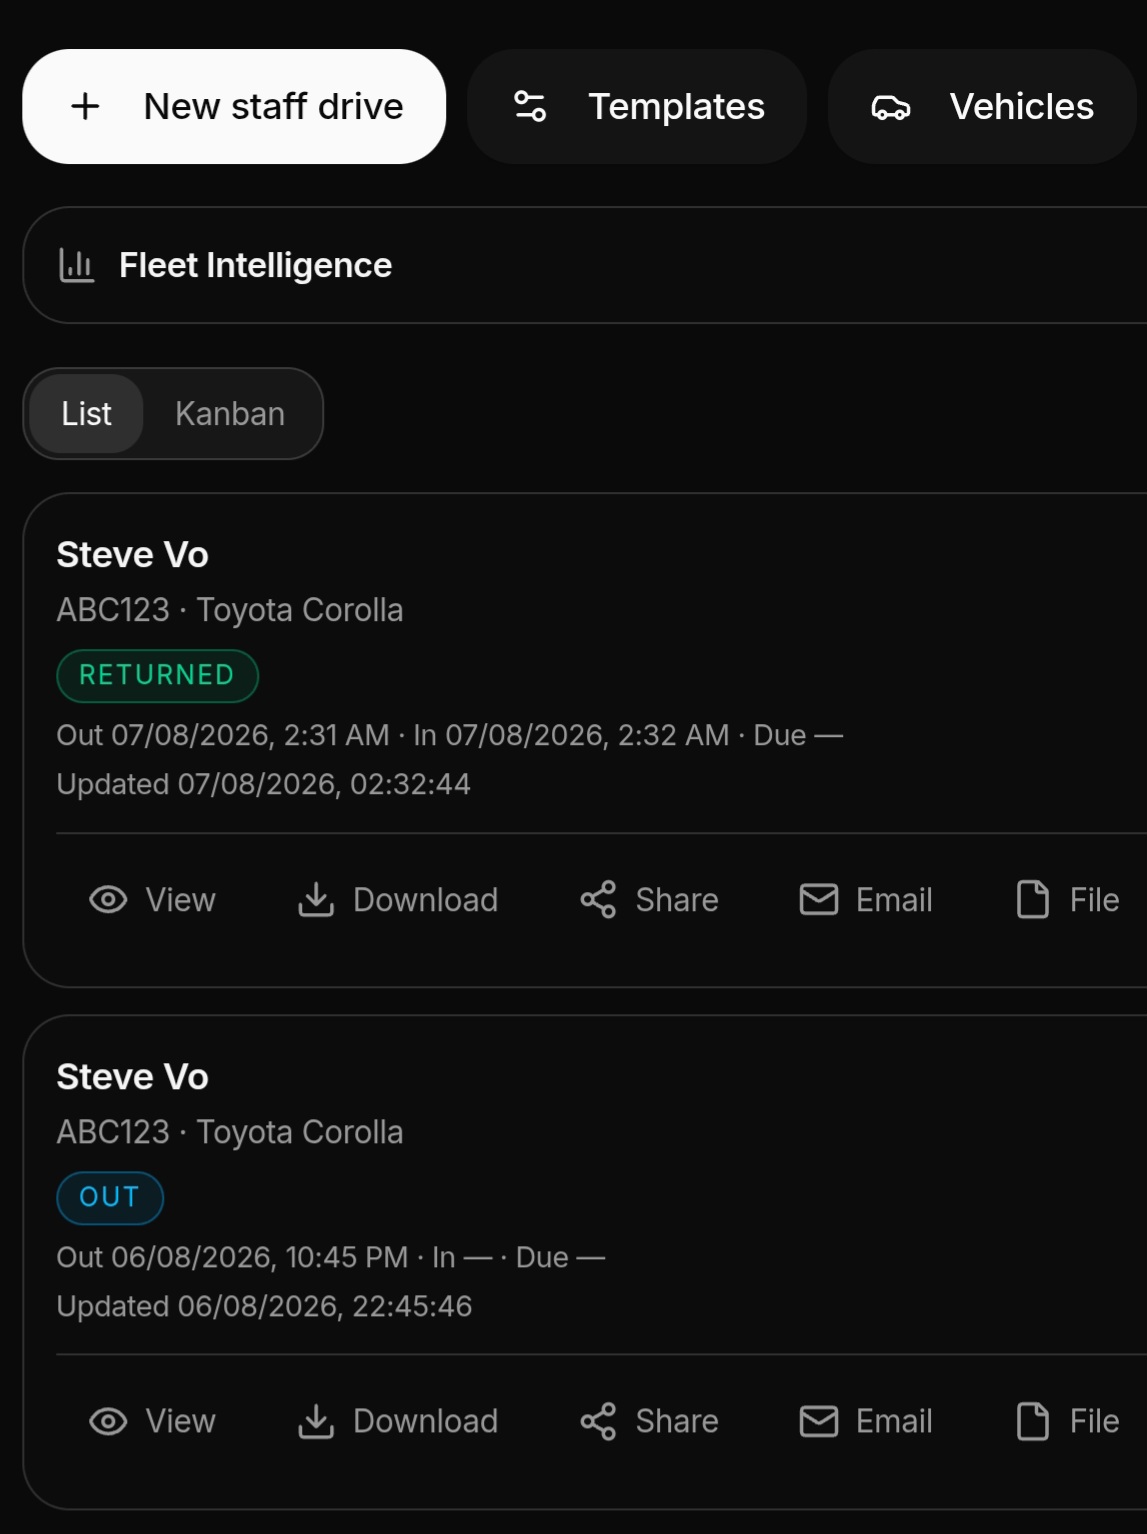1147x1534 pixels.
Task: Click the share icon on the OUT drive
Action: coord(598,1421)
